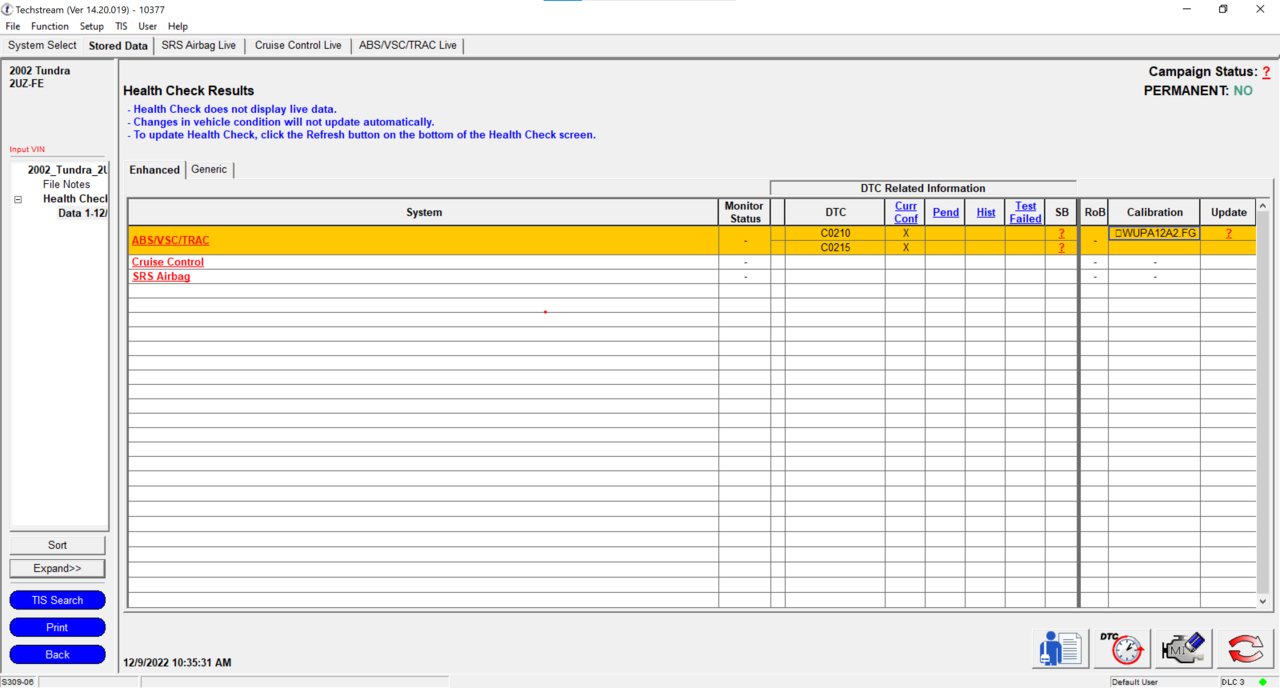Open service bulletin link for DTC C0210
The image size is (1280, 688).
coord(1061,233)
